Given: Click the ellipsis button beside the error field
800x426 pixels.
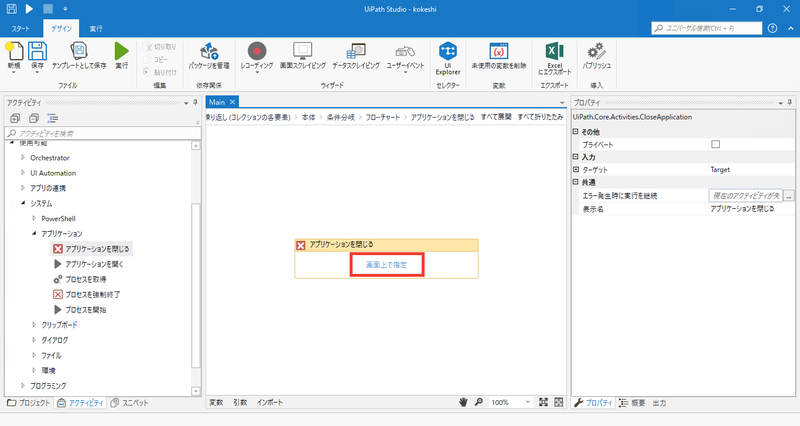Looking at the screenshot, I should 789,195.
